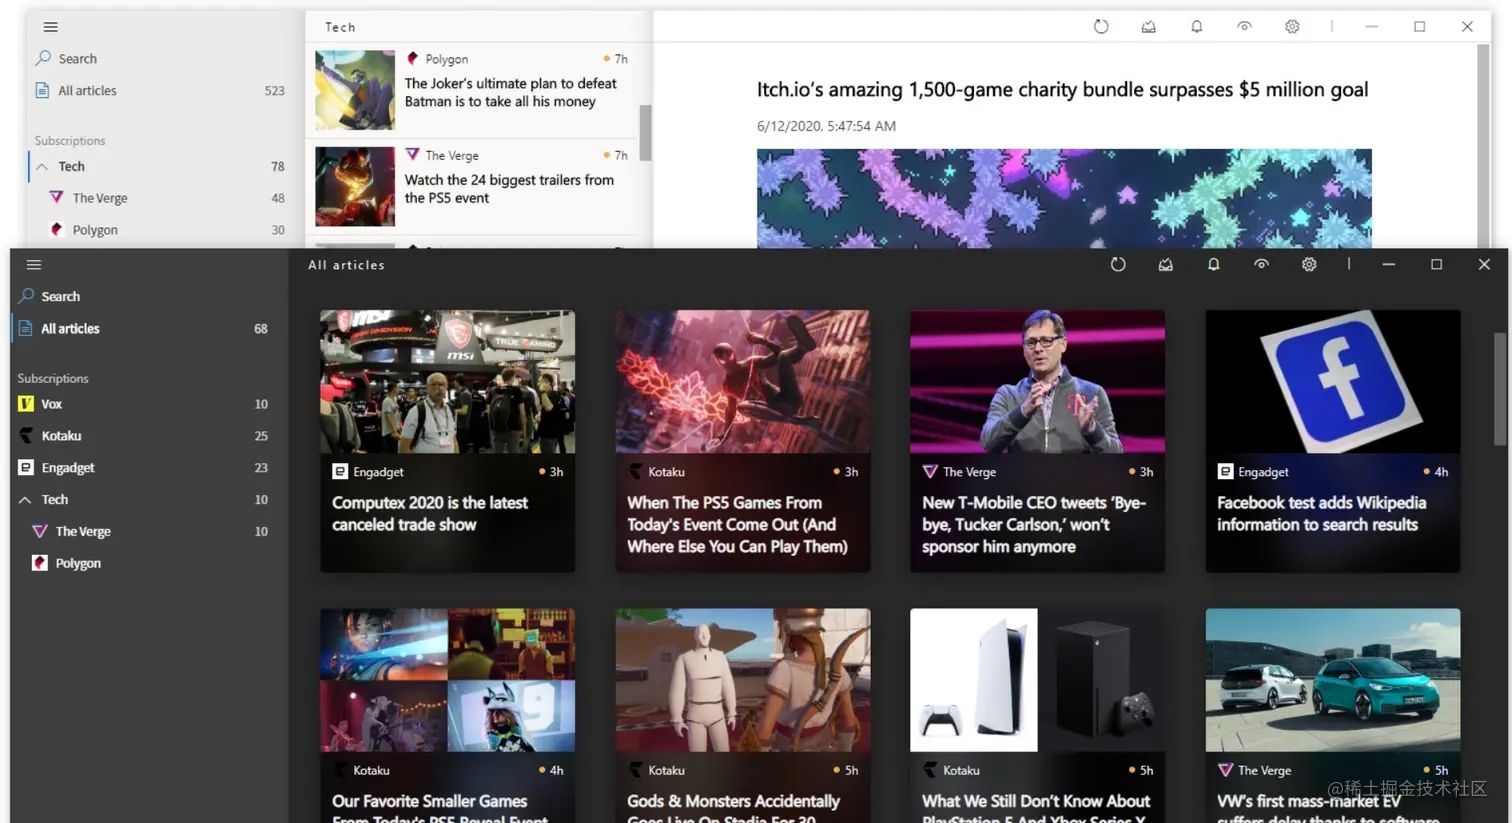Click Itch.io charity bundle article title
Screen dimensions: 1512x823
(x=1062, y=90)
